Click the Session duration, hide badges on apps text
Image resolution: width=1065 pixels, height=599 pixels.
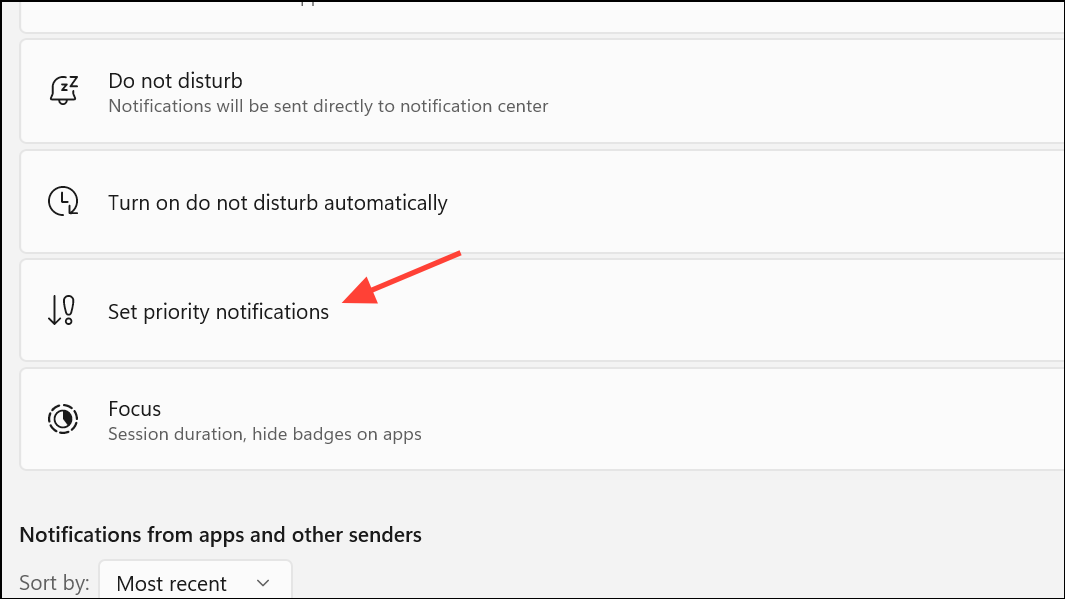pos(265,434)
